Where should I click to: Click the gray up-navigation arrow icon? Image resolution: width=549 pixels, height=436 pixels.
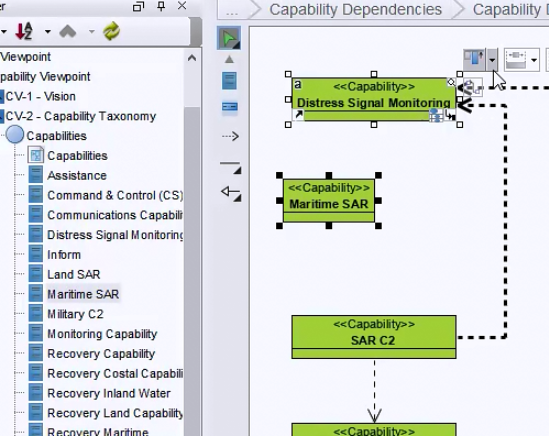pyautogui.click(x=68, y=32)
